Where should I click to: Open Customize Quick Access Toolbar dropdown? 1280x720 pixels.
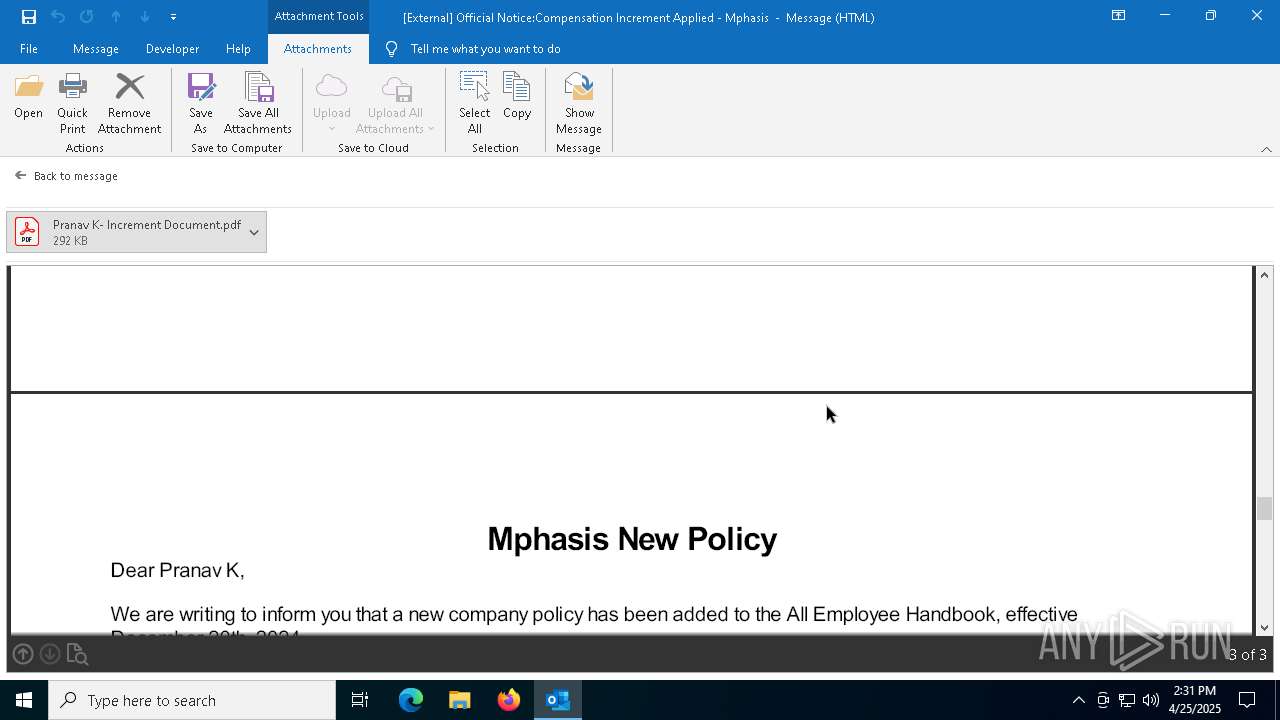click(x=173, y=17)
